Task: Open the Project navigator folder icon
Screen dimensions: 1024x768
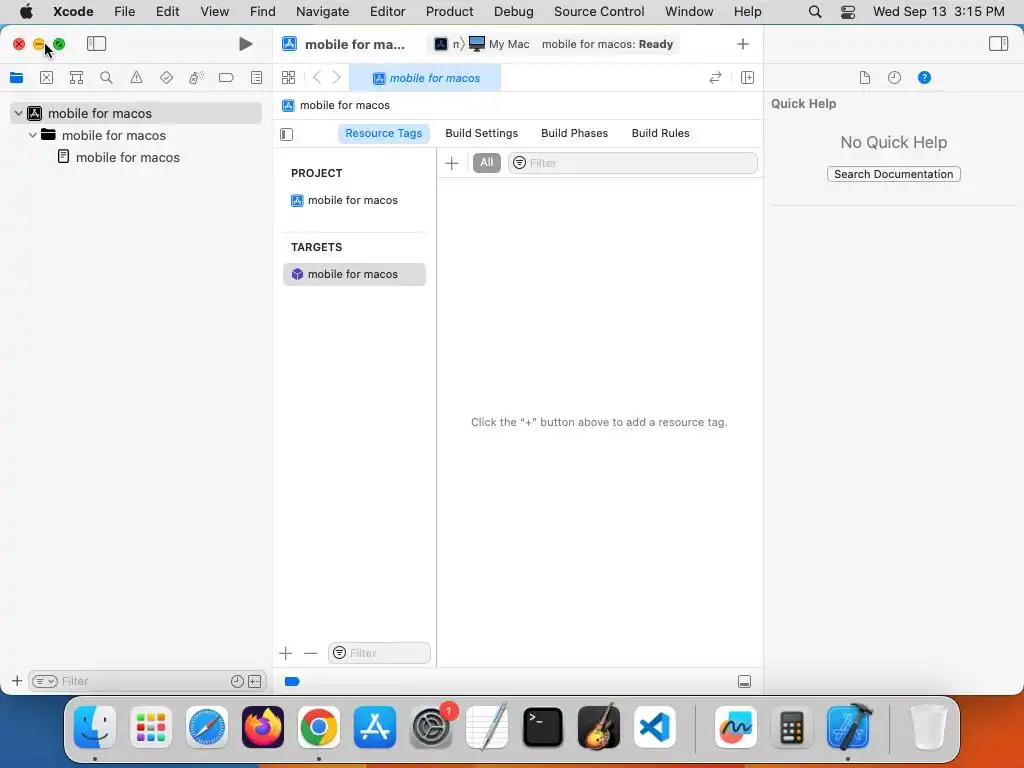Action: coord(16,78)
